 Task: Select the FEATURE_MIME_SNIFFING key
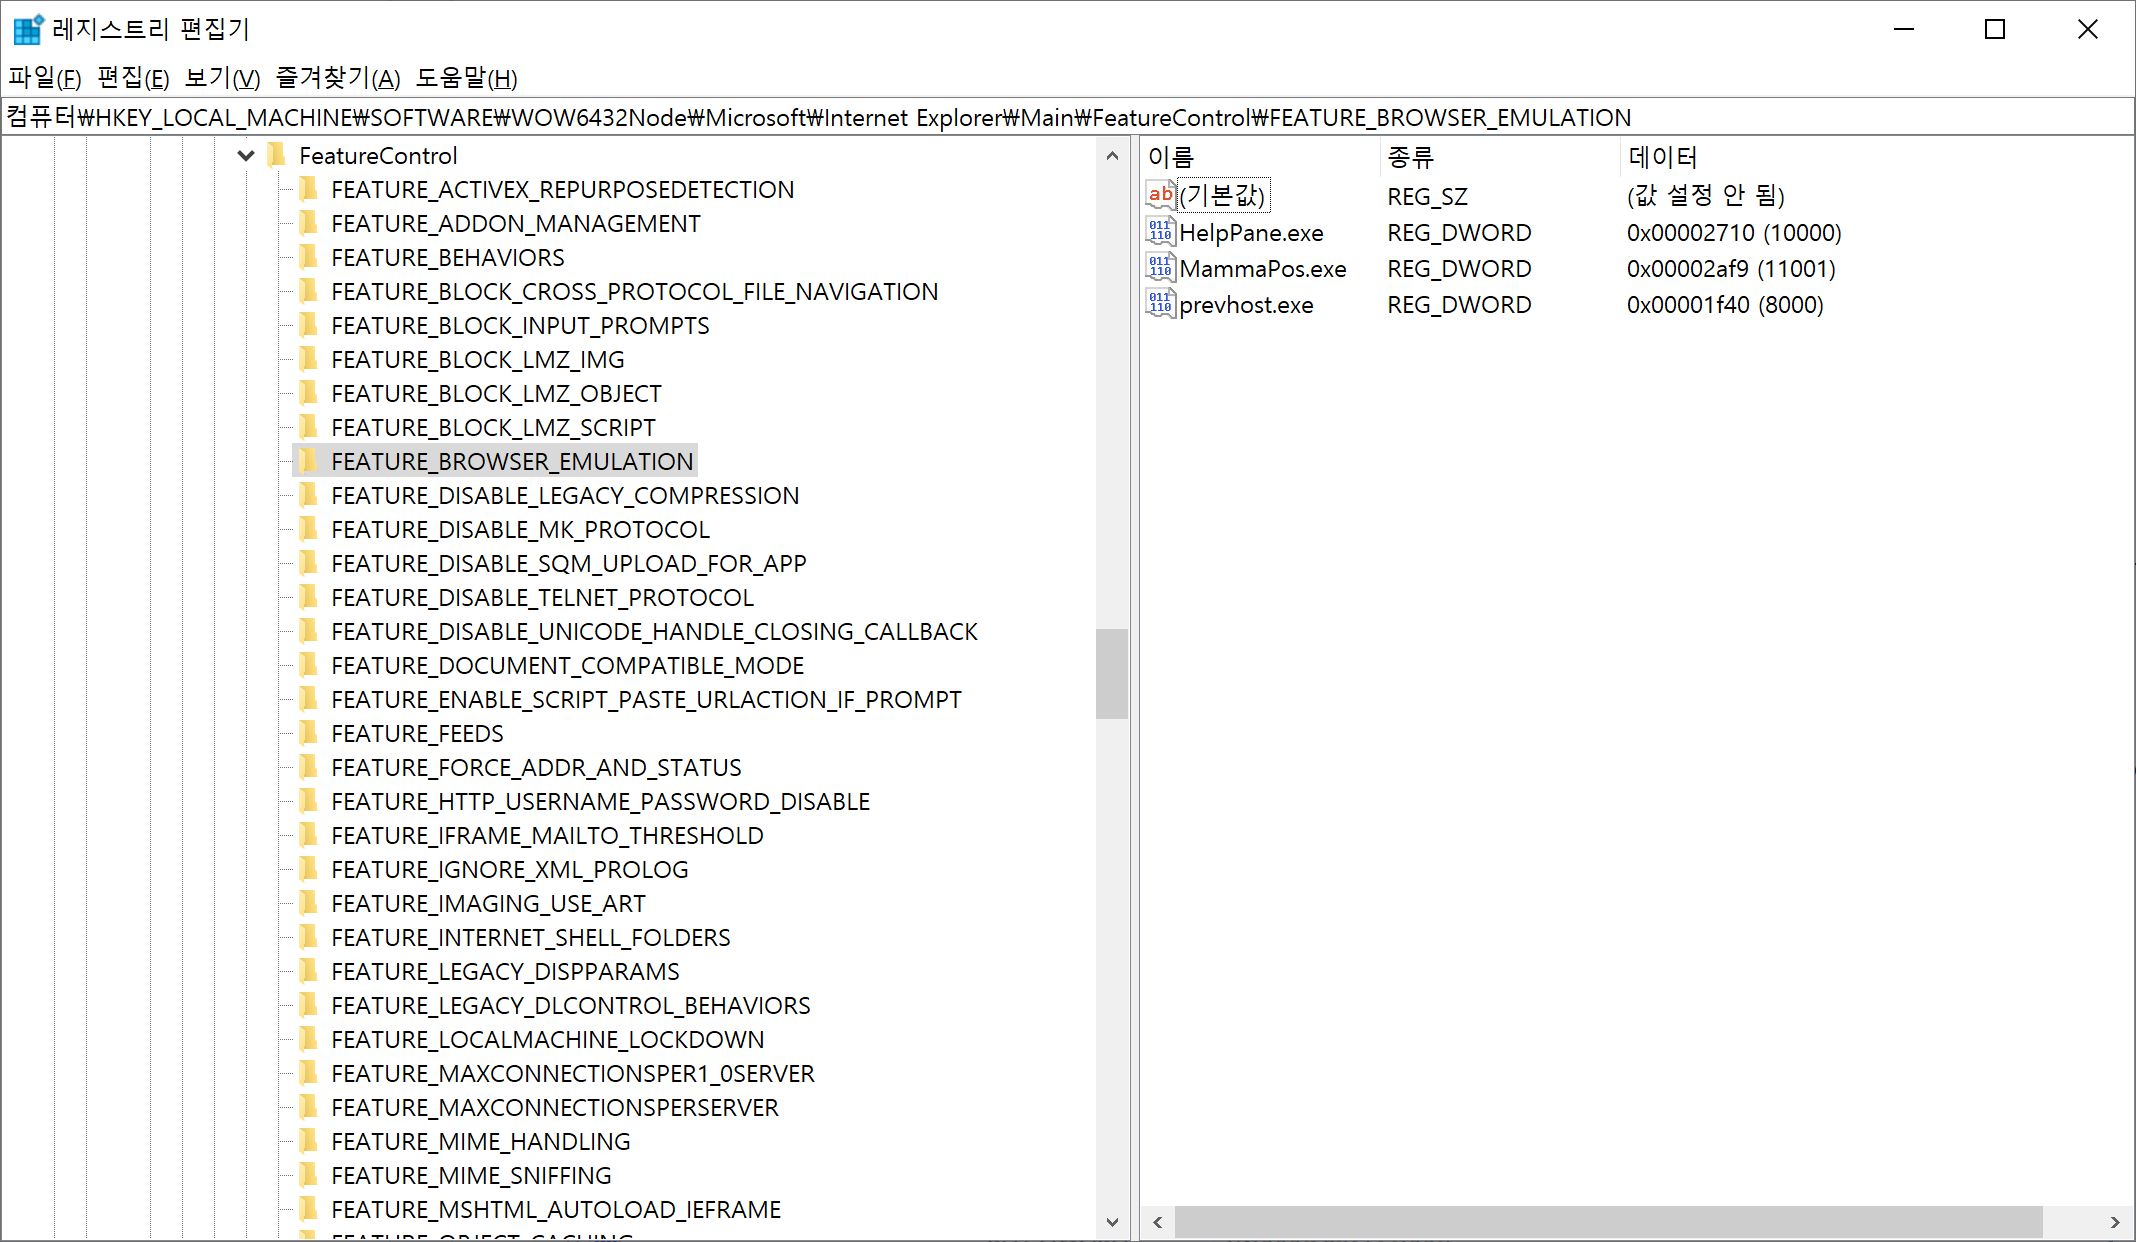point(471,1175)
